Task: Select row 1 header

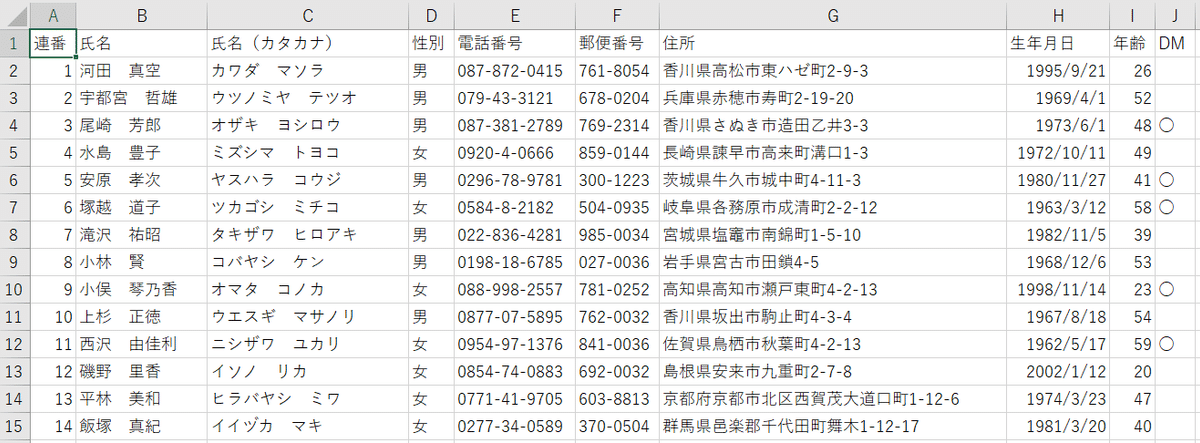Action: [x=15, y=44]
